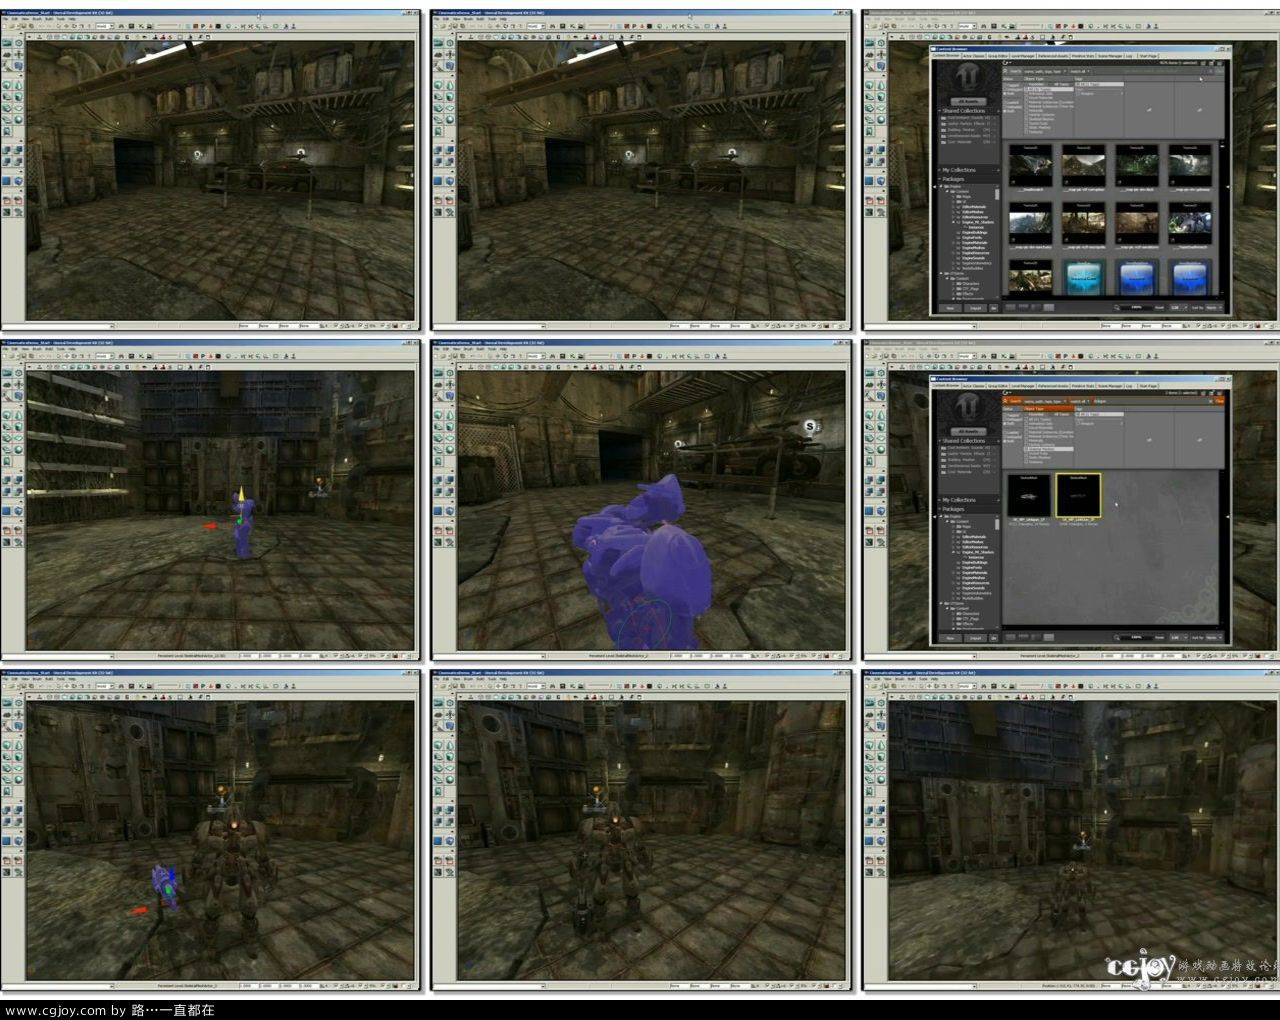This screenshot has height=1020, width=1280.
Task: Toggle Realtime viewport icon in middle-left editor window
Action: click(39, 367)
